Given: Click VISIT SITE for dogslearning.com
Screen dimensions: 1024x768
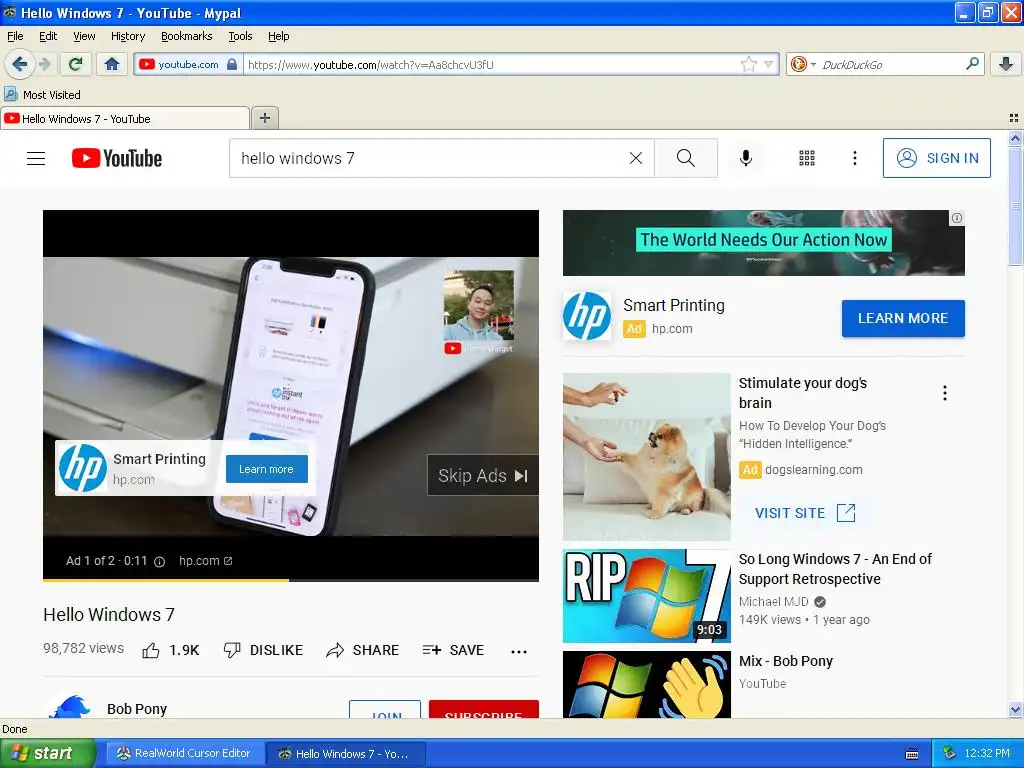Looking at the screenshot, I should click(805, 513).
